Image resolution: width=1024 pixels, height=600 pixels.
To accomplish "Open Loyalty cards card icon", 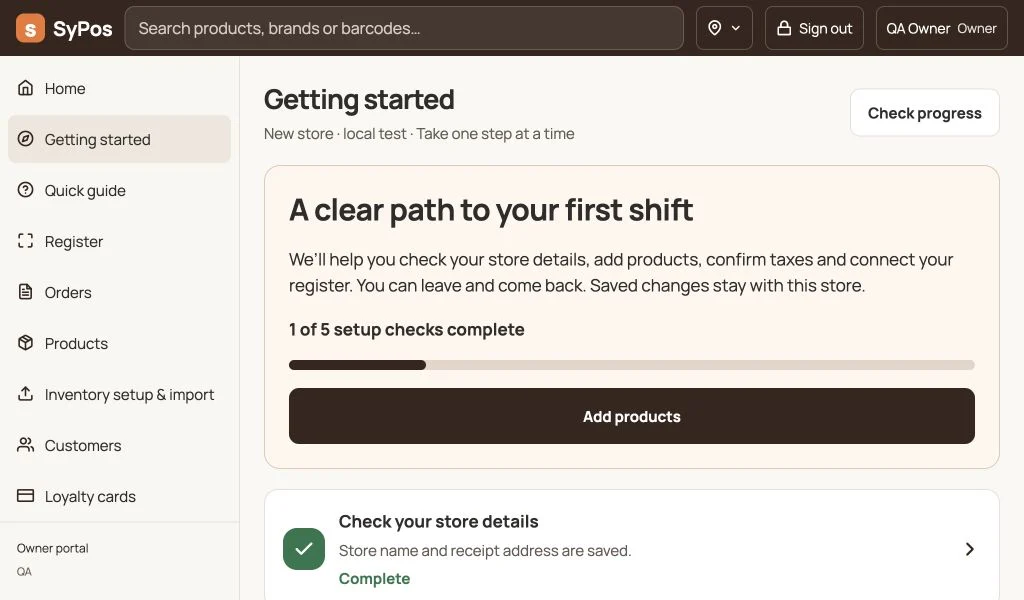I will pos(25,496).
